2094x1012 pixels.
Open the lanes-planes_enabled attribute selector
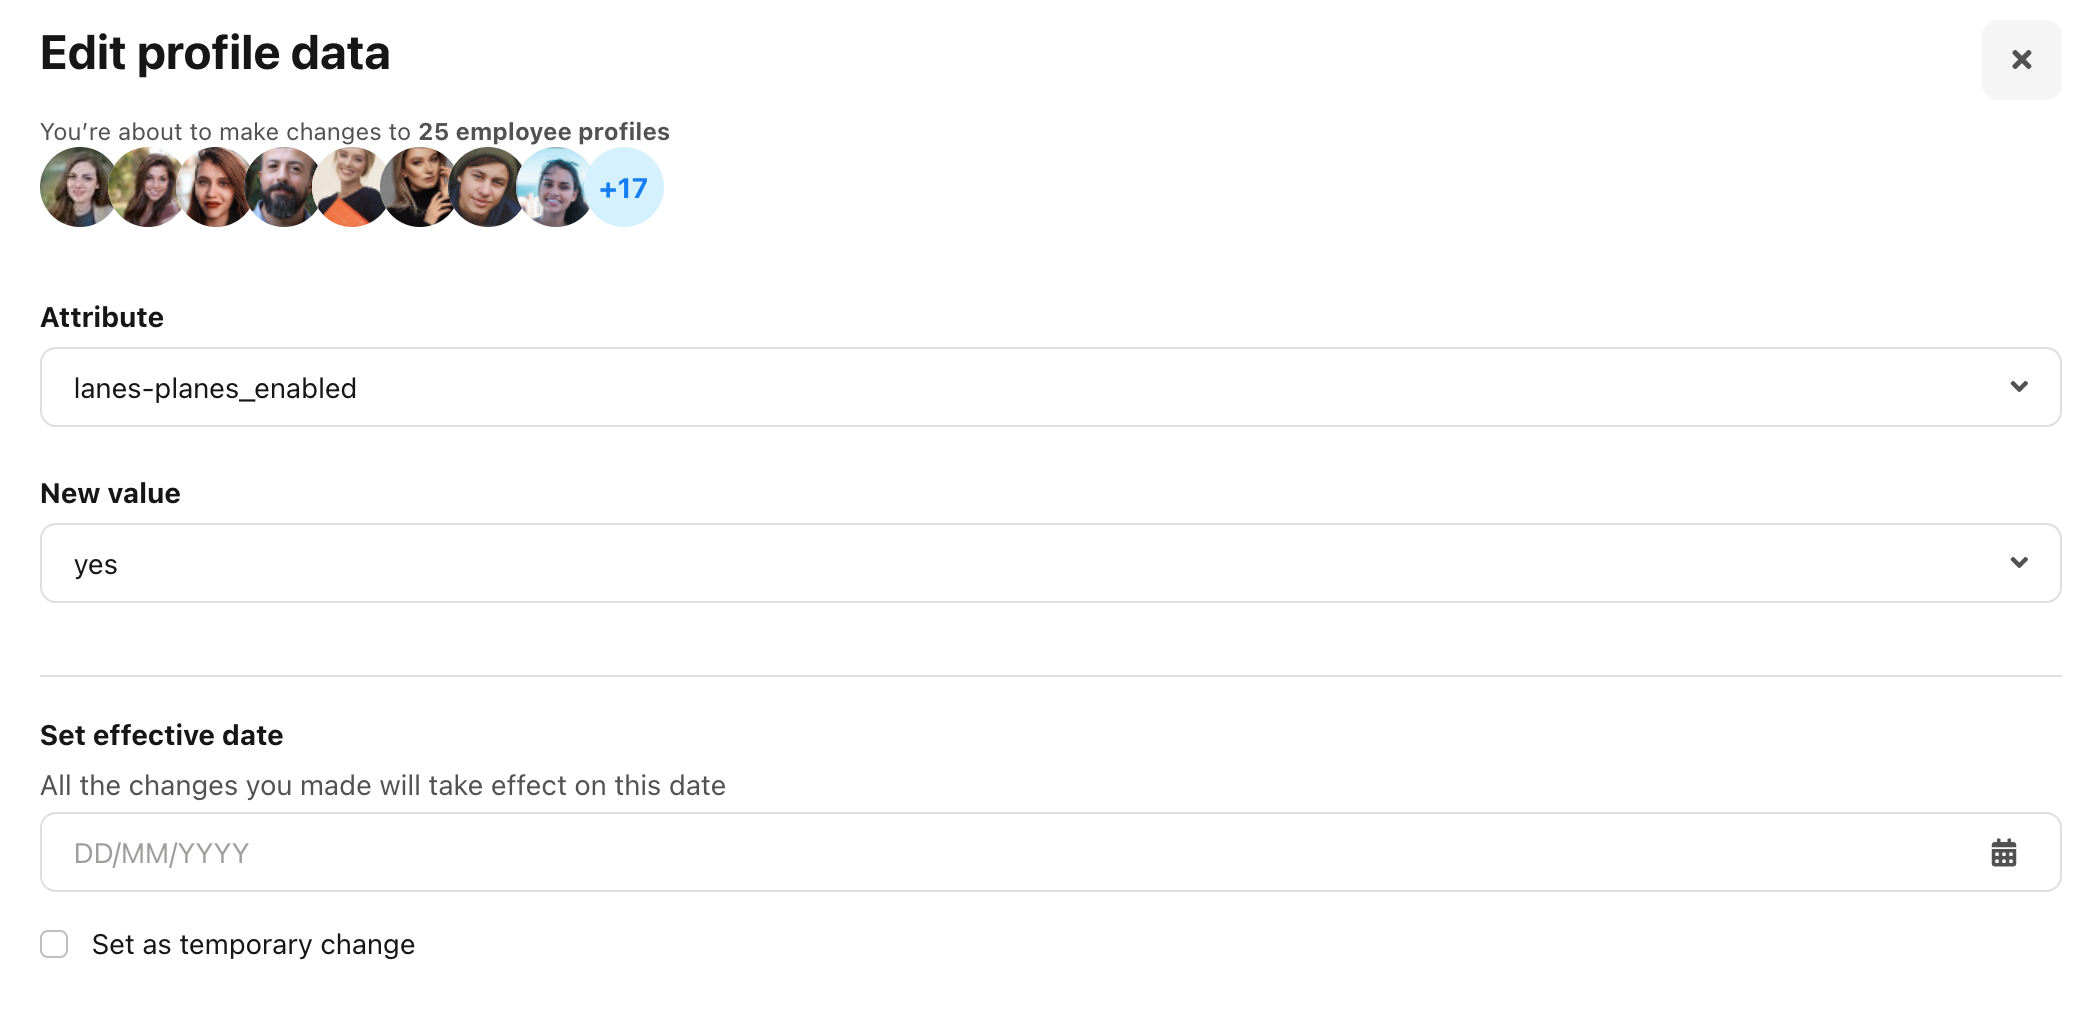pyautogui.click(x=1050, y=387)
